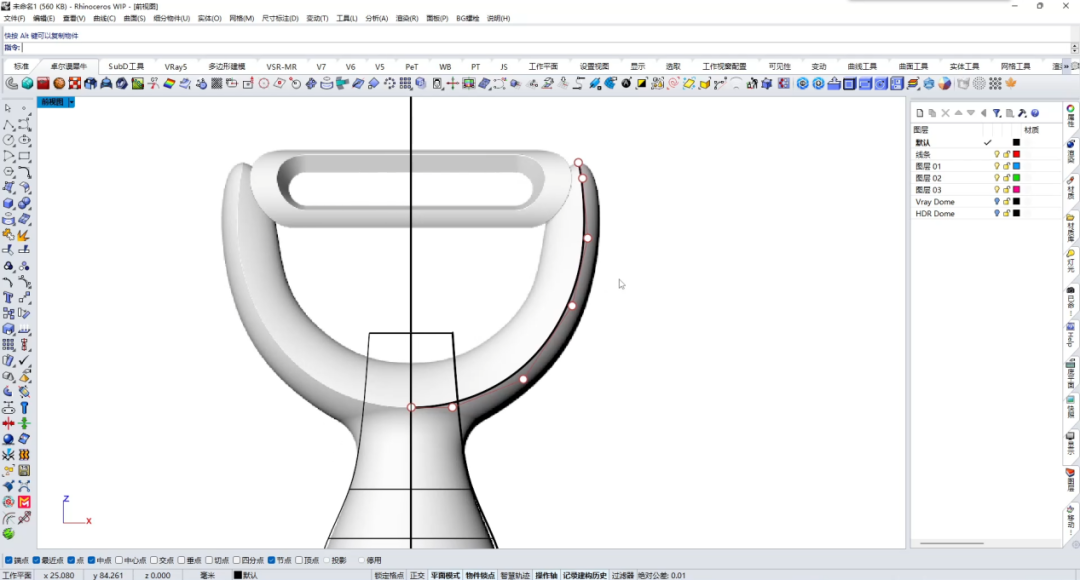Enable the 中心点 osnap checkbox

pyautogui.click(x=119, y=561)
